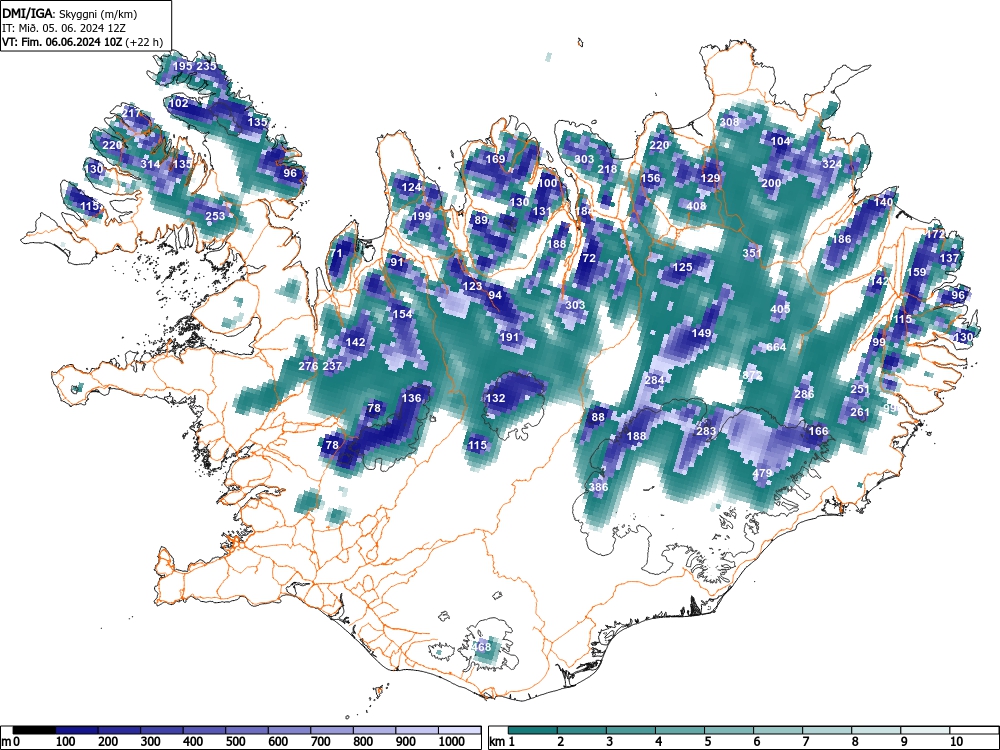Viewport: 1000px width, 750px height.
Task: Click the visibility value '191' on map
Action: [510, 337]
